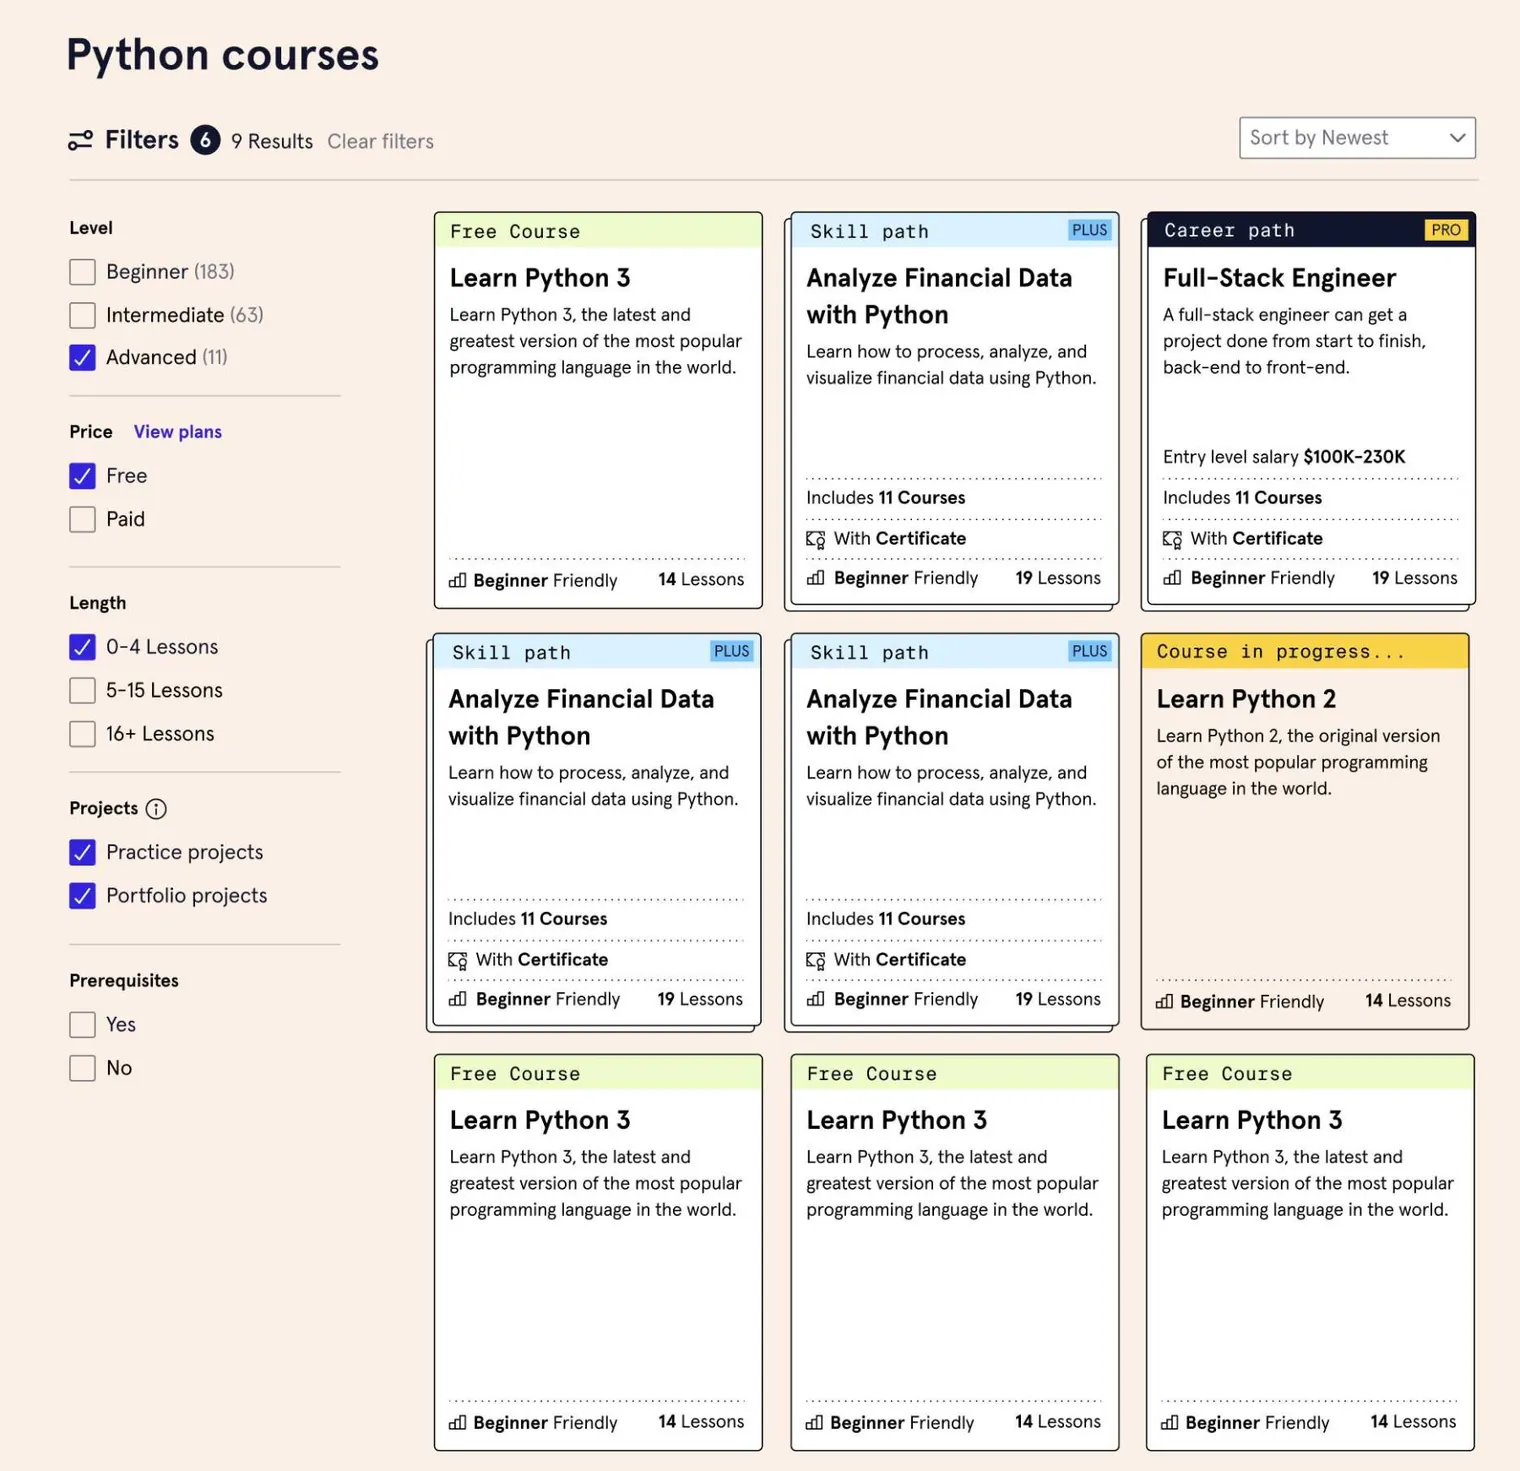Click Career path label on Full-Stack card
The width and height of the screenshot is (1520, 1471).
coord(1229,231)
